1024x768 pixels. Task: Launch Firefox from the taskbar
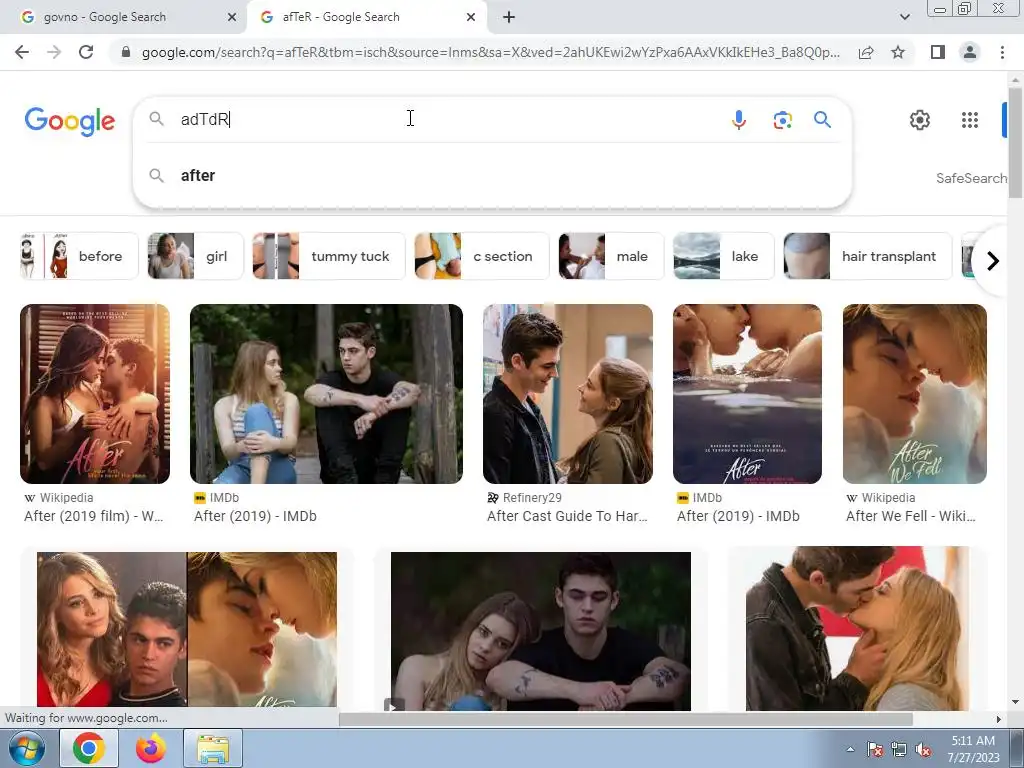[x=150, y=748]
